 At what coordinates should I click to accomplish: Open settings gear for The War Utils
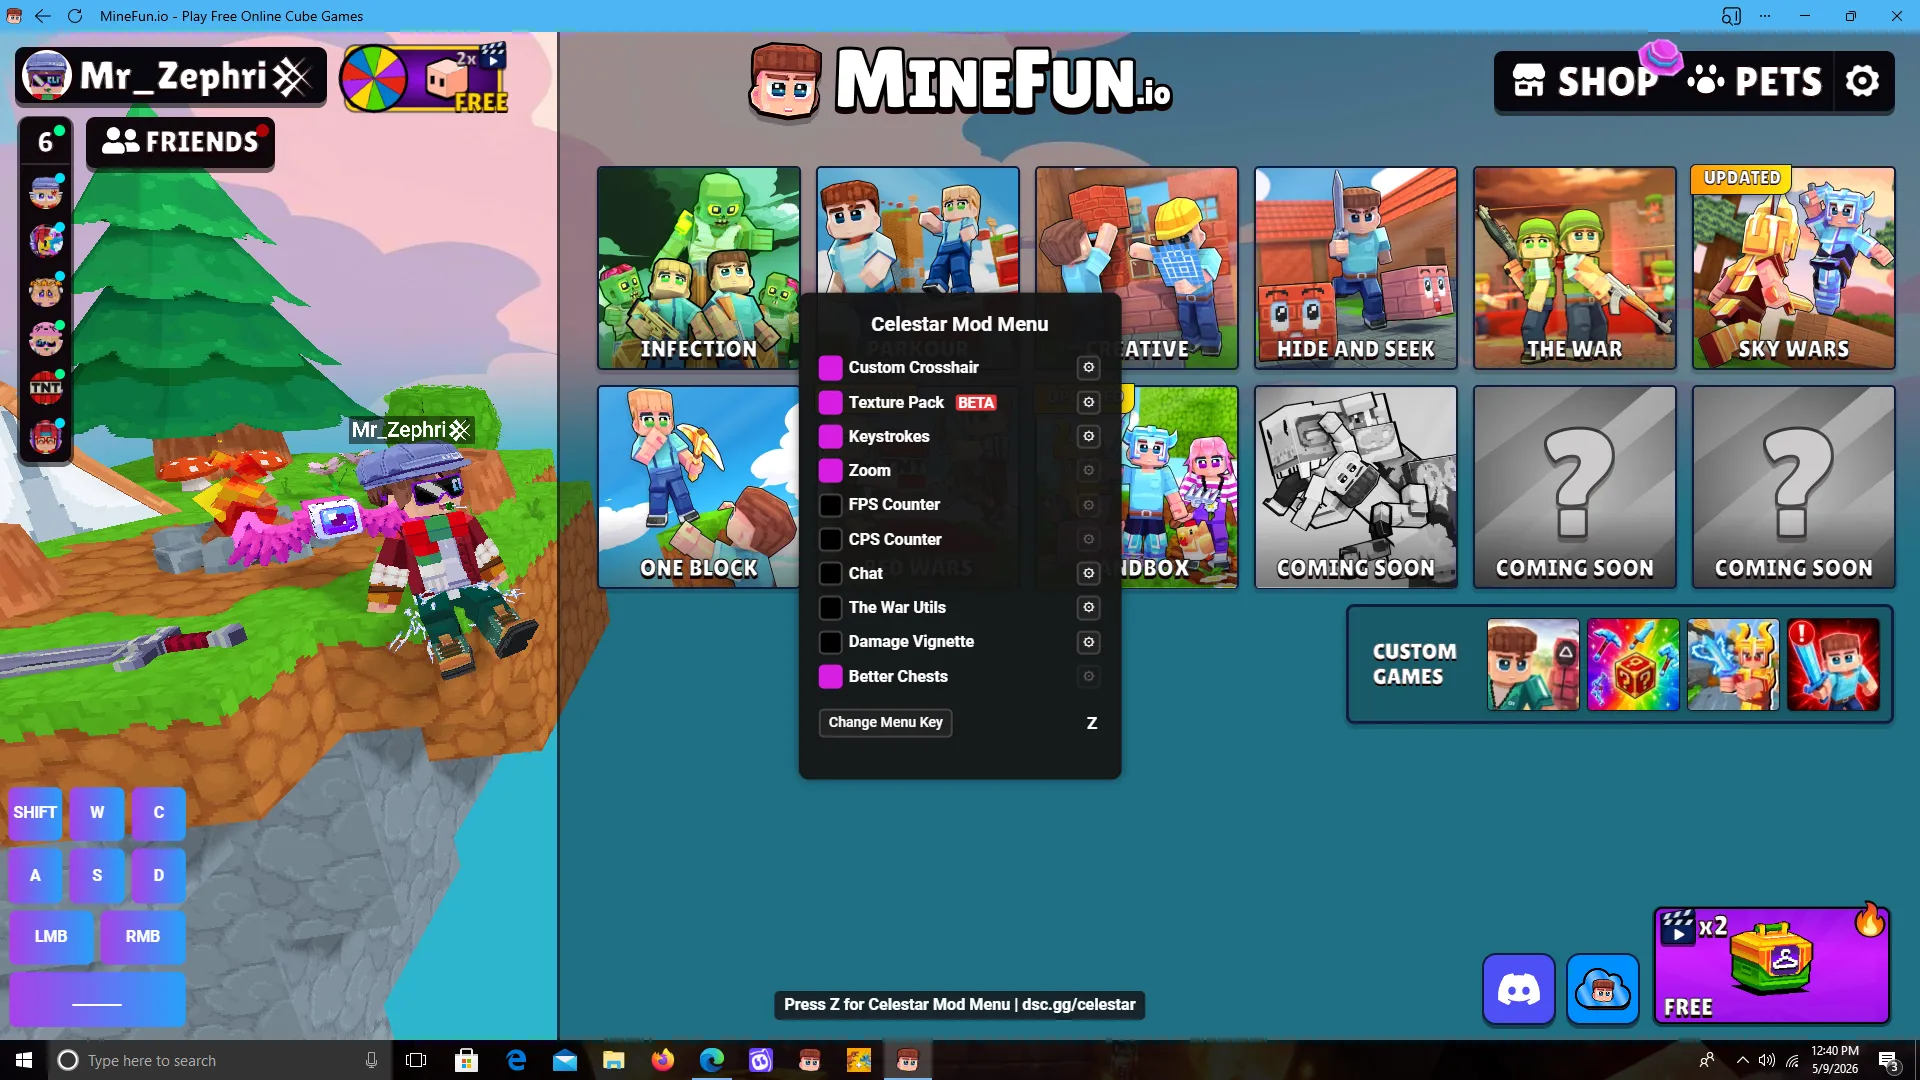tap(1089, 607)
